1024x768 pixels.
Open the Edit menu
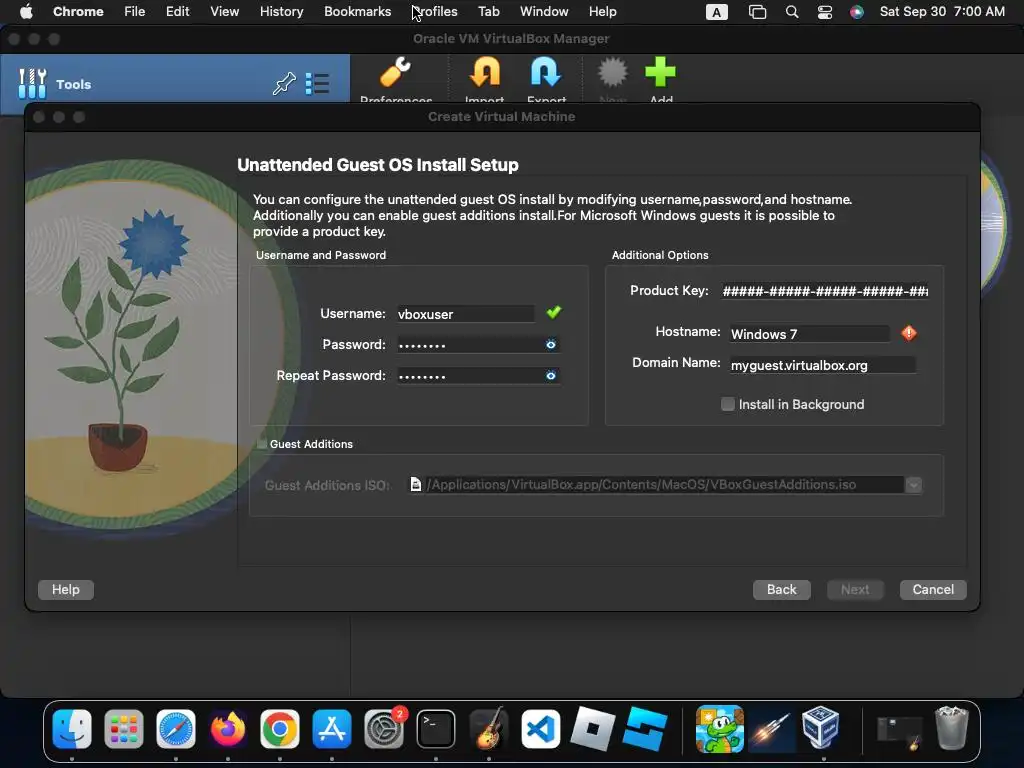click(177, 12)
